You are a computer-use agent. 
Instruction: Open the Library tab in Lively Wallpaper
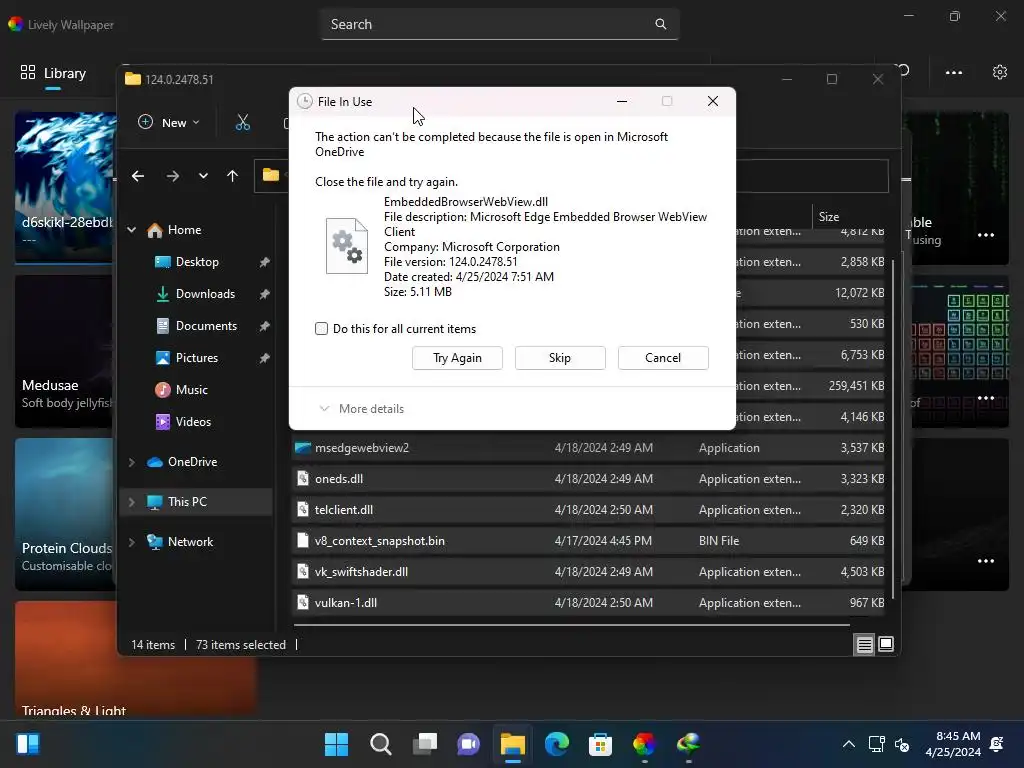coord(54,73)
